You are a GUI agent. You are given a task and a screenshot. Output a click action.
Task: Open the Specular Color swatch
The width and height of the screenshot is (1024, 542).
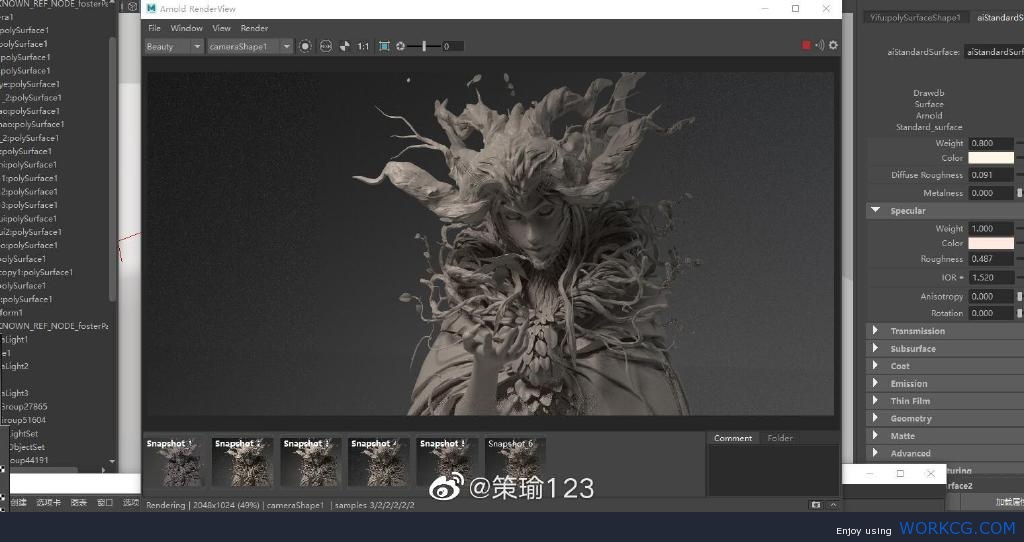tap(991, 243)
